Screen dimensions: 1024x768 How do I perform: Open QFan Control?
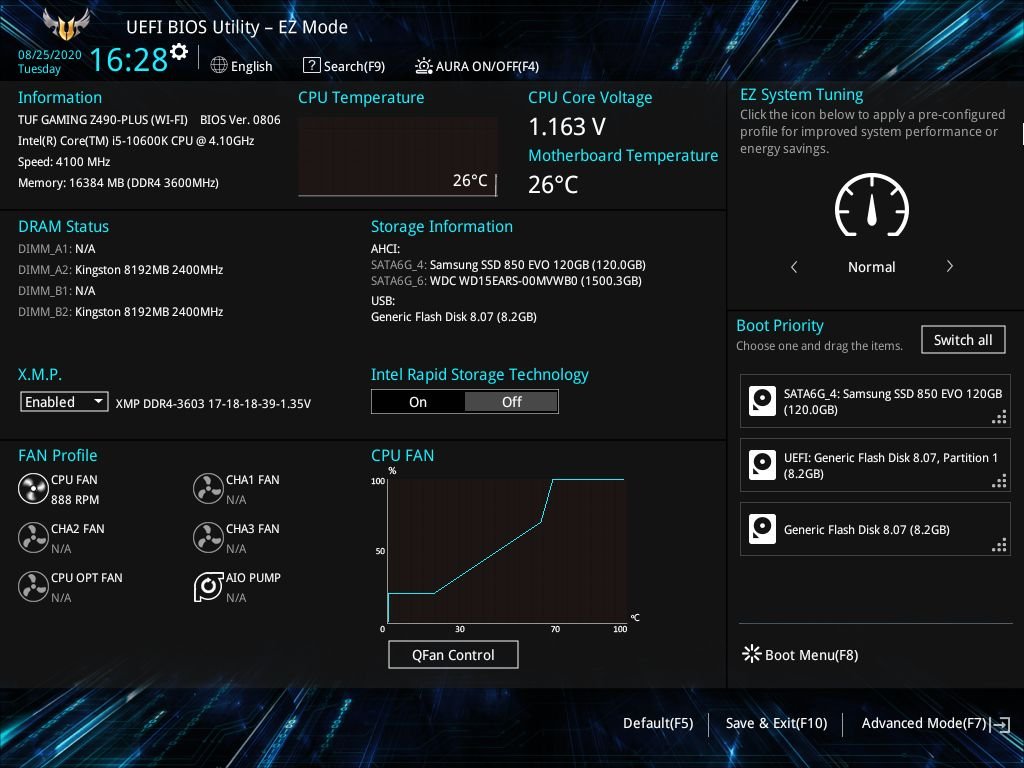tap(453, 654)
